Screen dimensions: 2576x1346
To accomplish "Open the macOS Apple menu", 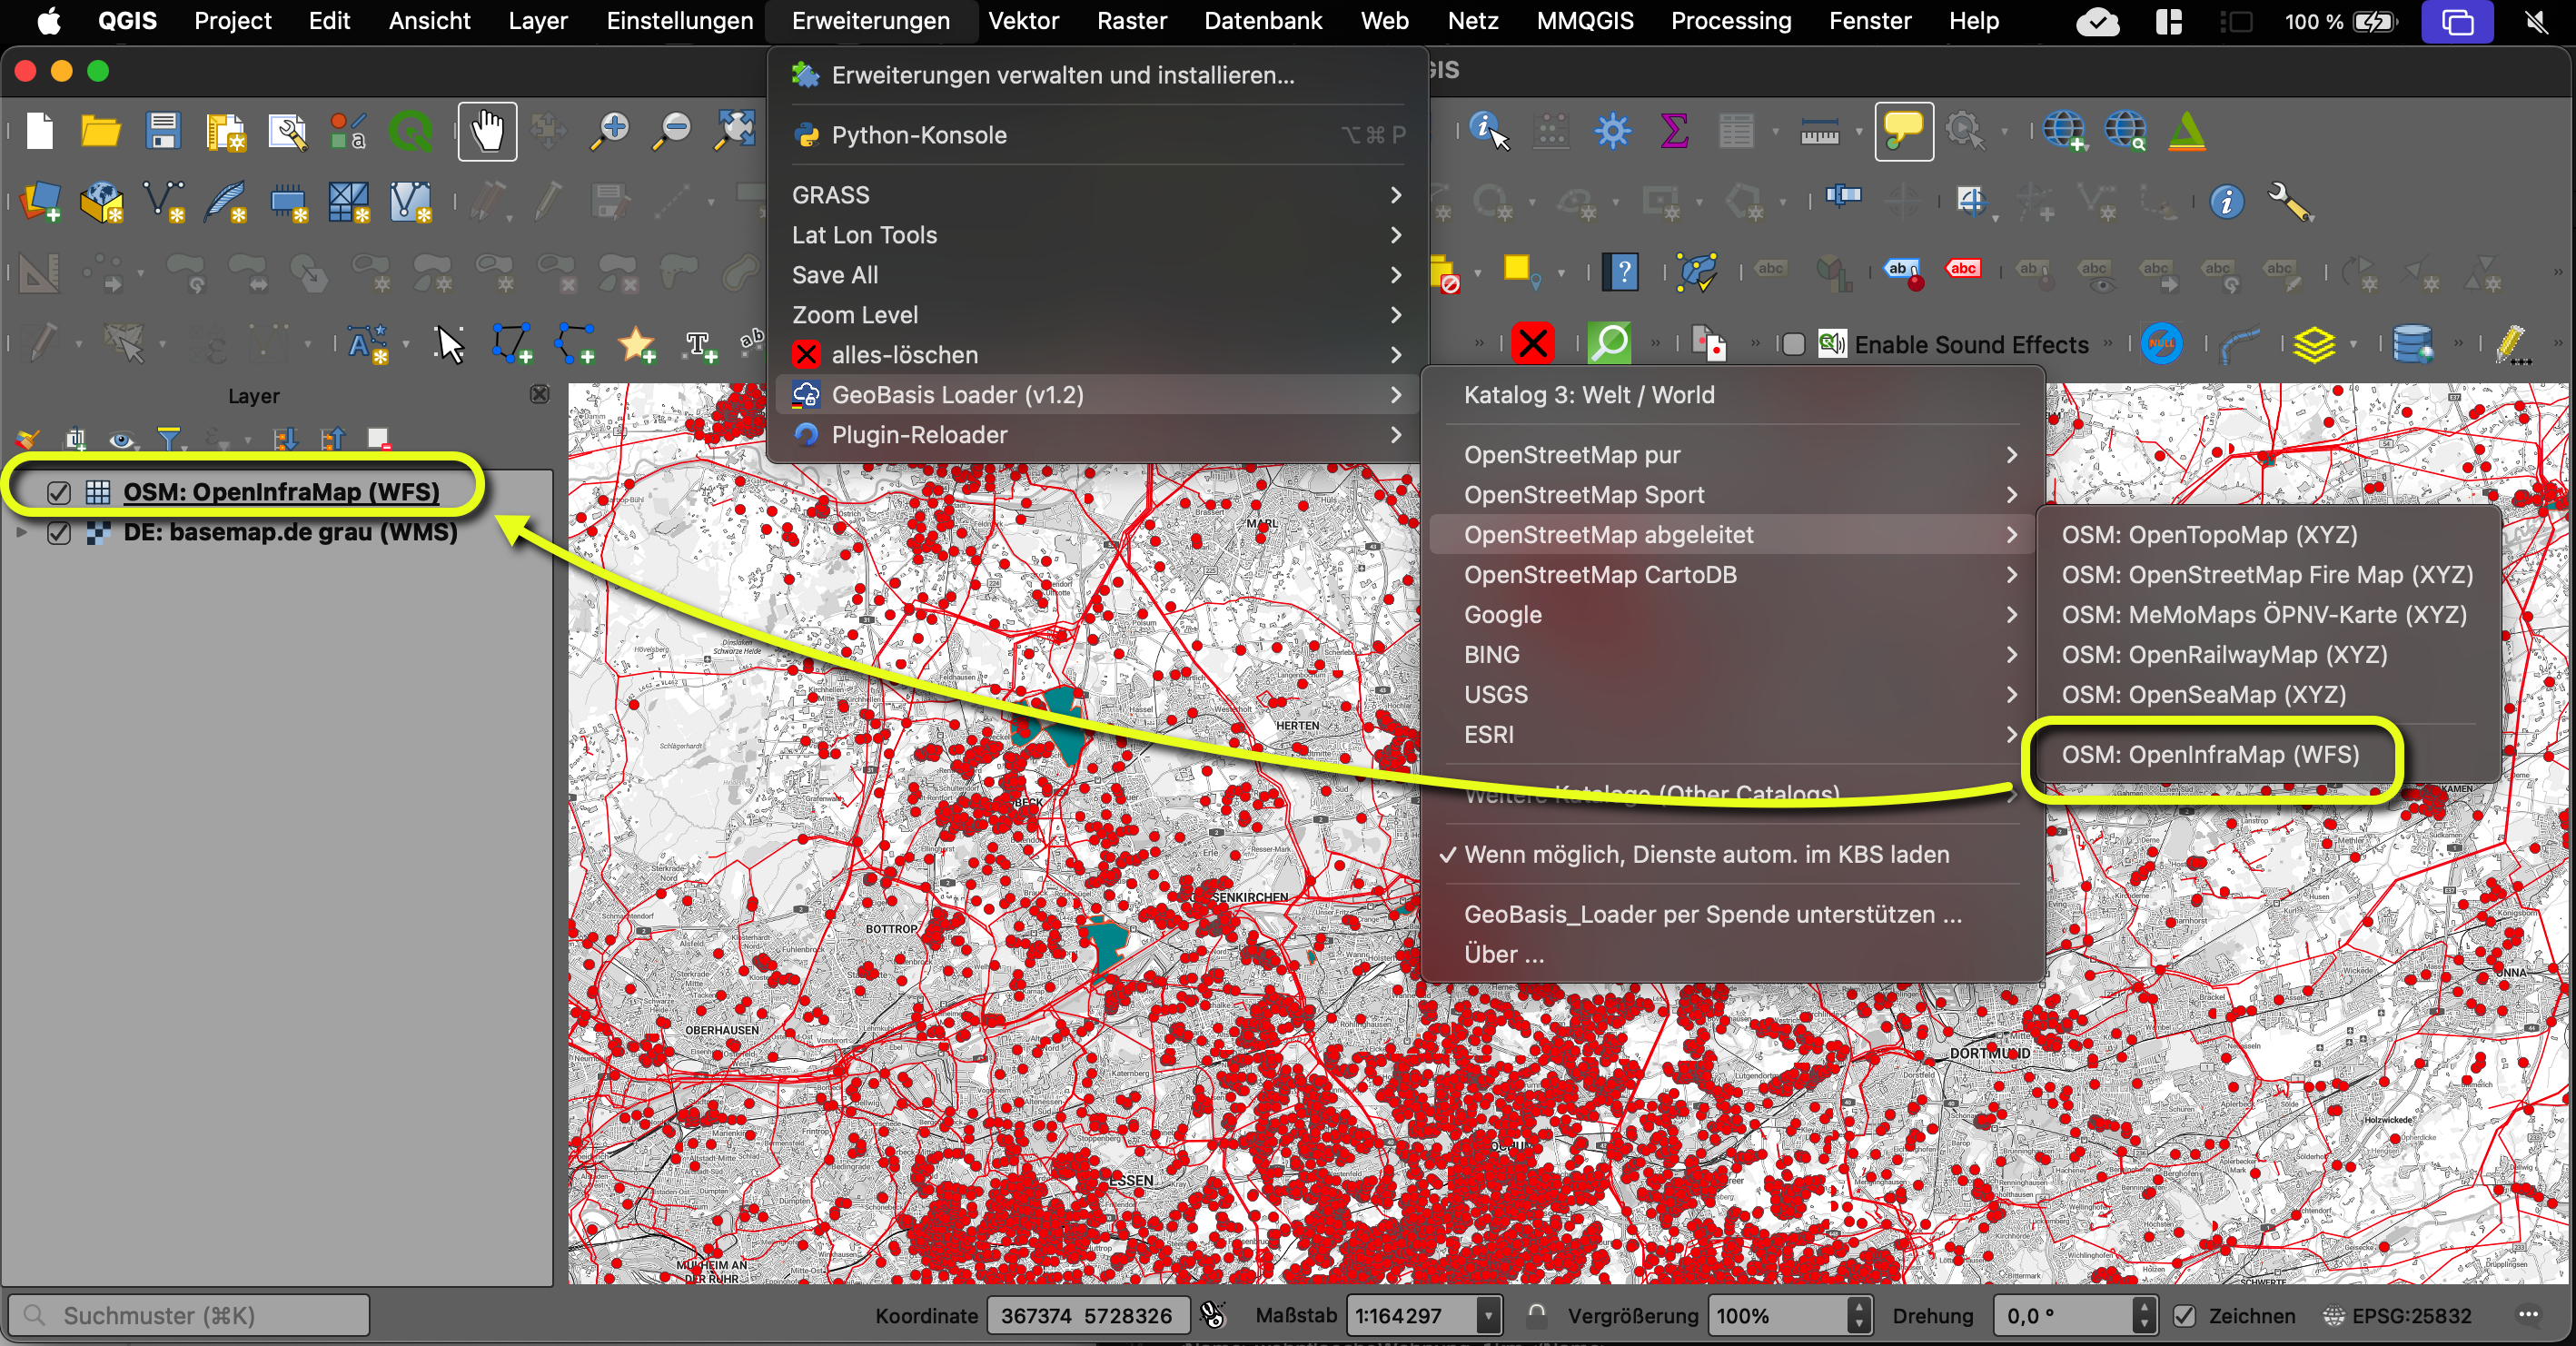I will coord(48,21).
